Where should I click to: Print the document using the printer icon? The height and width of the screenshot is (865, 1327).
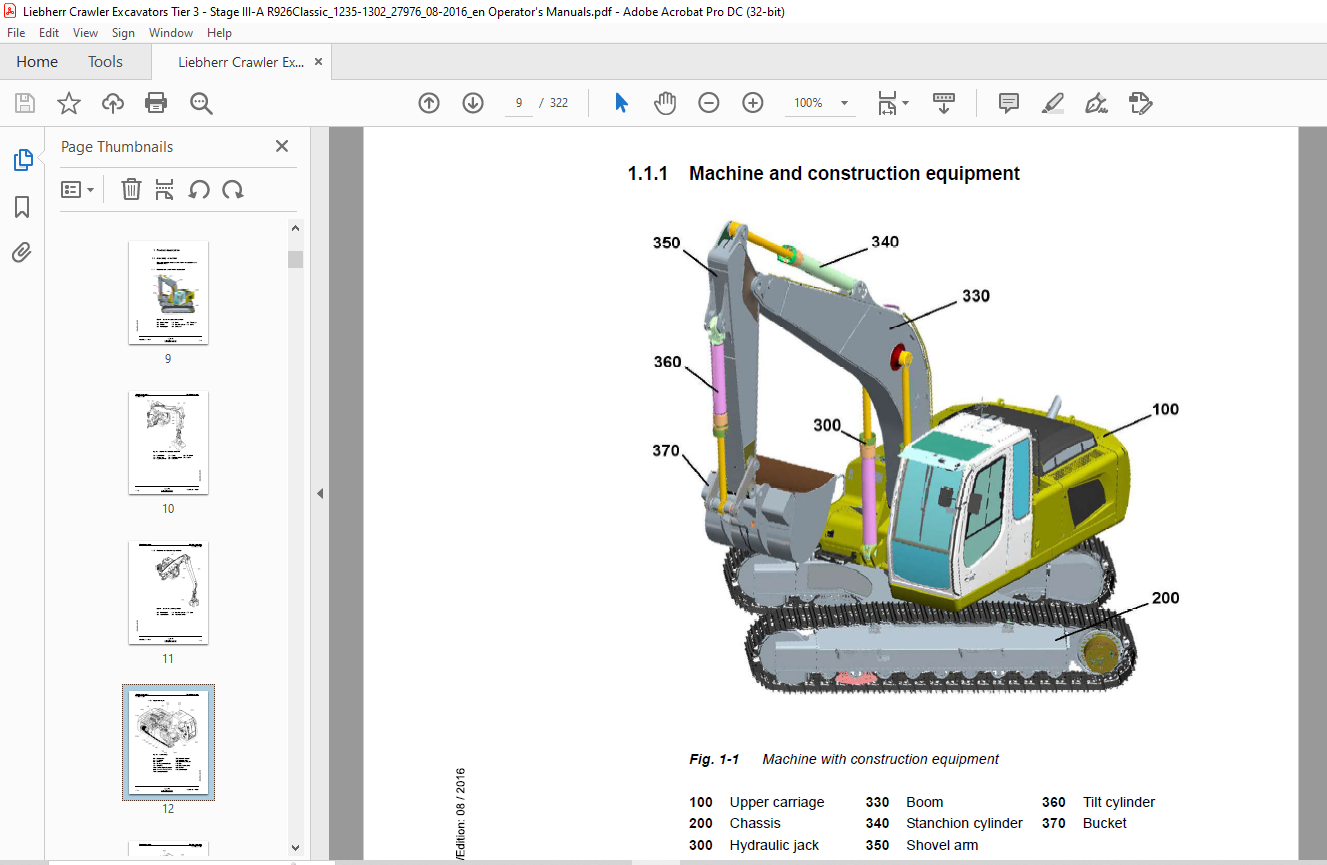click(156, 103)
